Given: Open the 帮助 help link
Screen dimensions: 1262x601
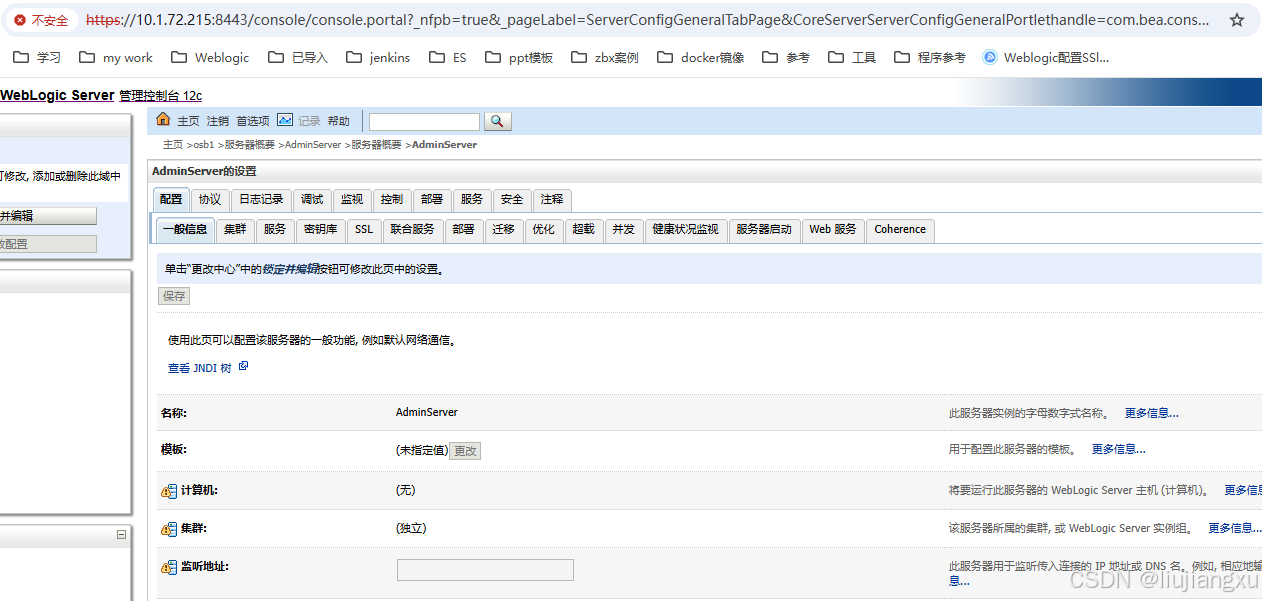Looking at the screenshot, I should point(339,121).
